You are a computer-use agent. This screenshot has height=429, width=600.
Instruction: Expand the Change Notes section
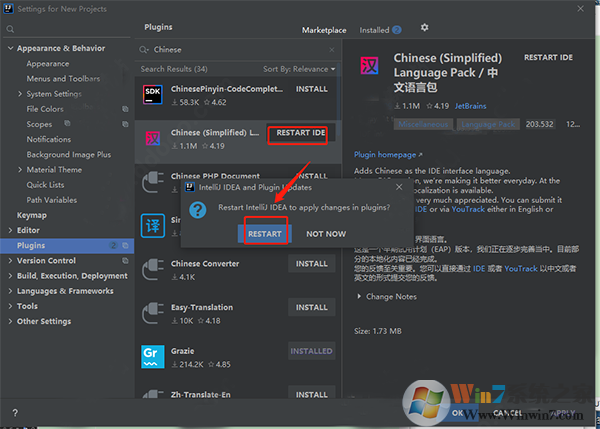[360, 297]
